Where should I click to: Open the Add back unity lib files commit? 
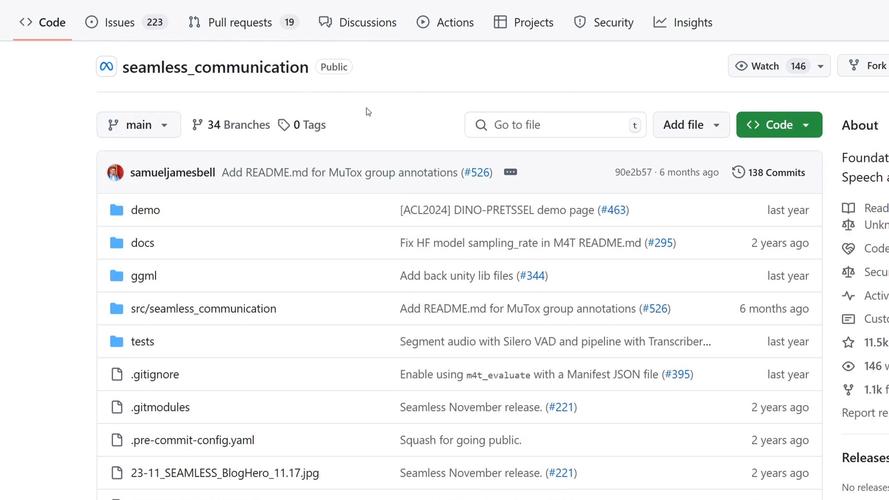tap(456, 276)
